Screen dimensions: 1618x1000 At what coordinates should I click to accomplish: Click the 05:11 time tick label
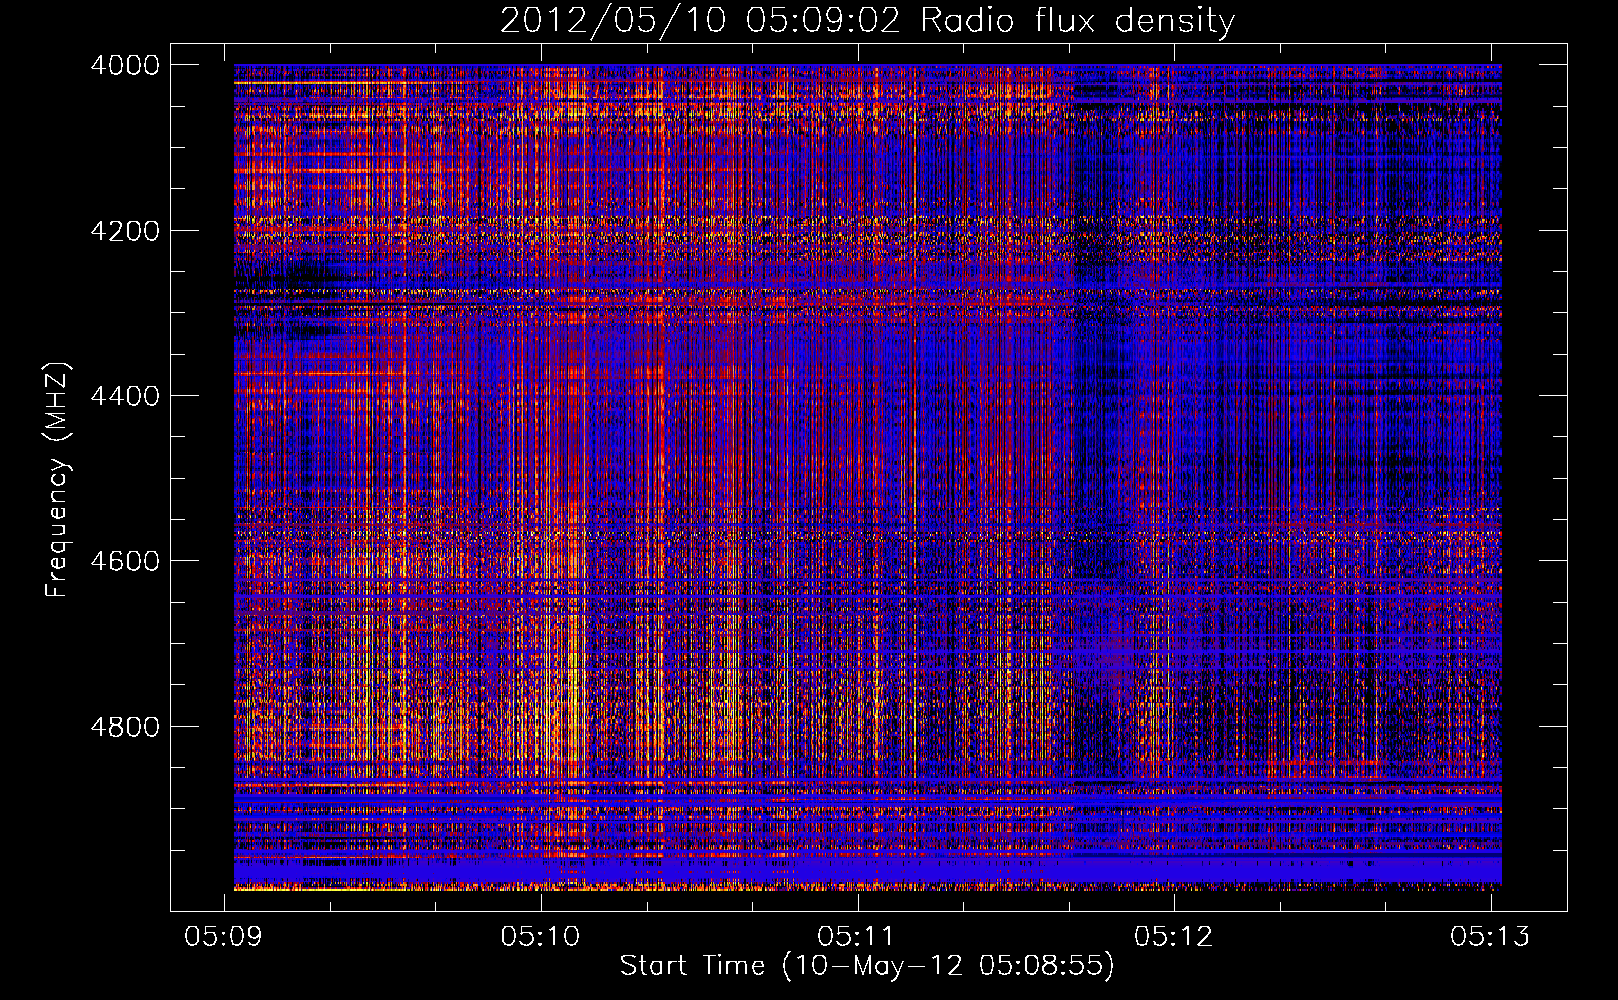point(857,936)
